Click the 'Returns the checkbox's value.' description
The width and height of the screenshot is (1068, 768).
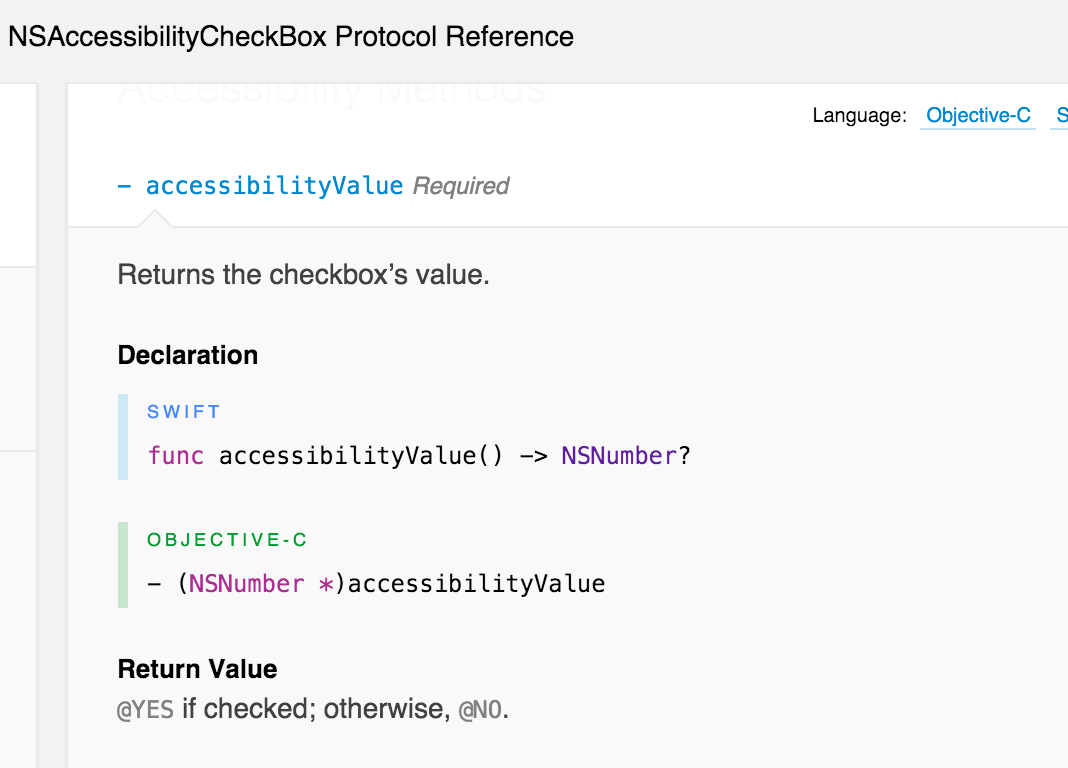[303, 274]
